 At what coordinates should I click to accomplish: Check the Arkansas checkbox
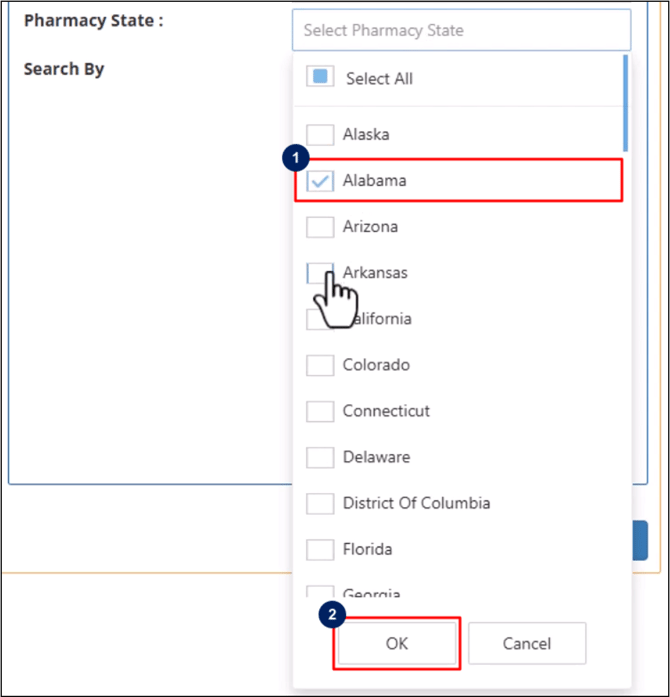point(320,272)
